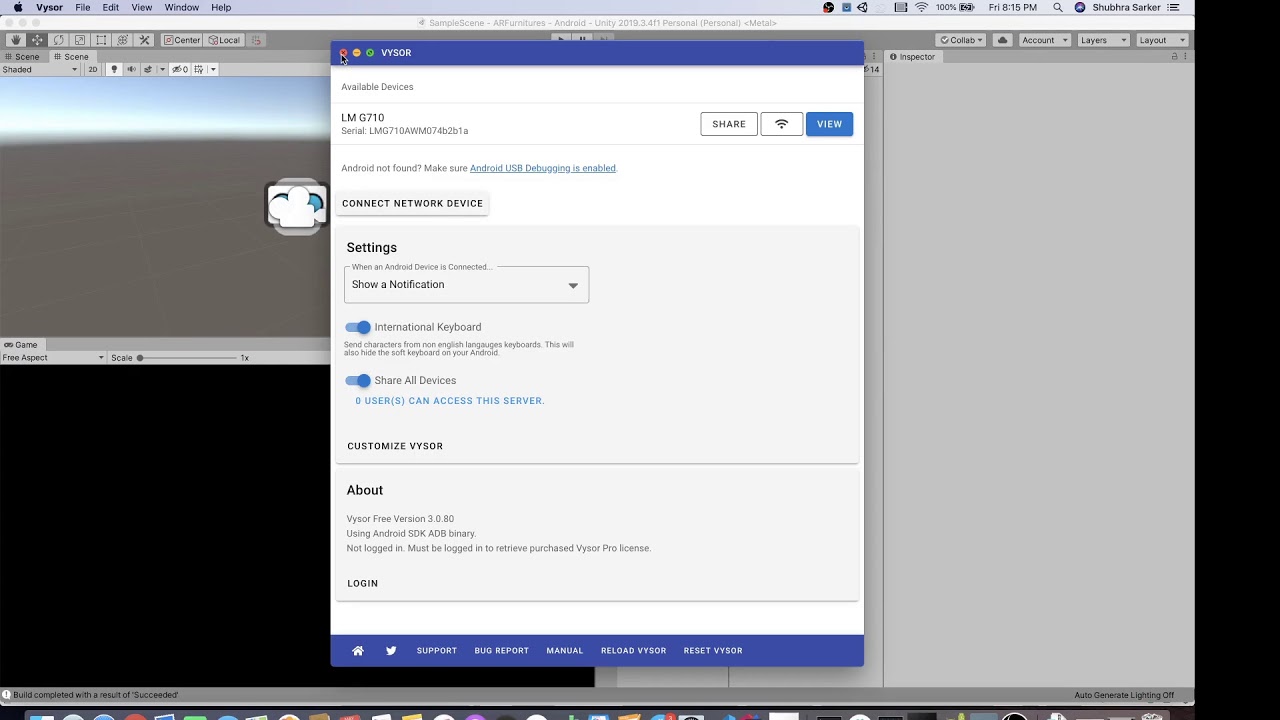Select the Rotate tool in Unity toolbar

[x=58, y=40]
